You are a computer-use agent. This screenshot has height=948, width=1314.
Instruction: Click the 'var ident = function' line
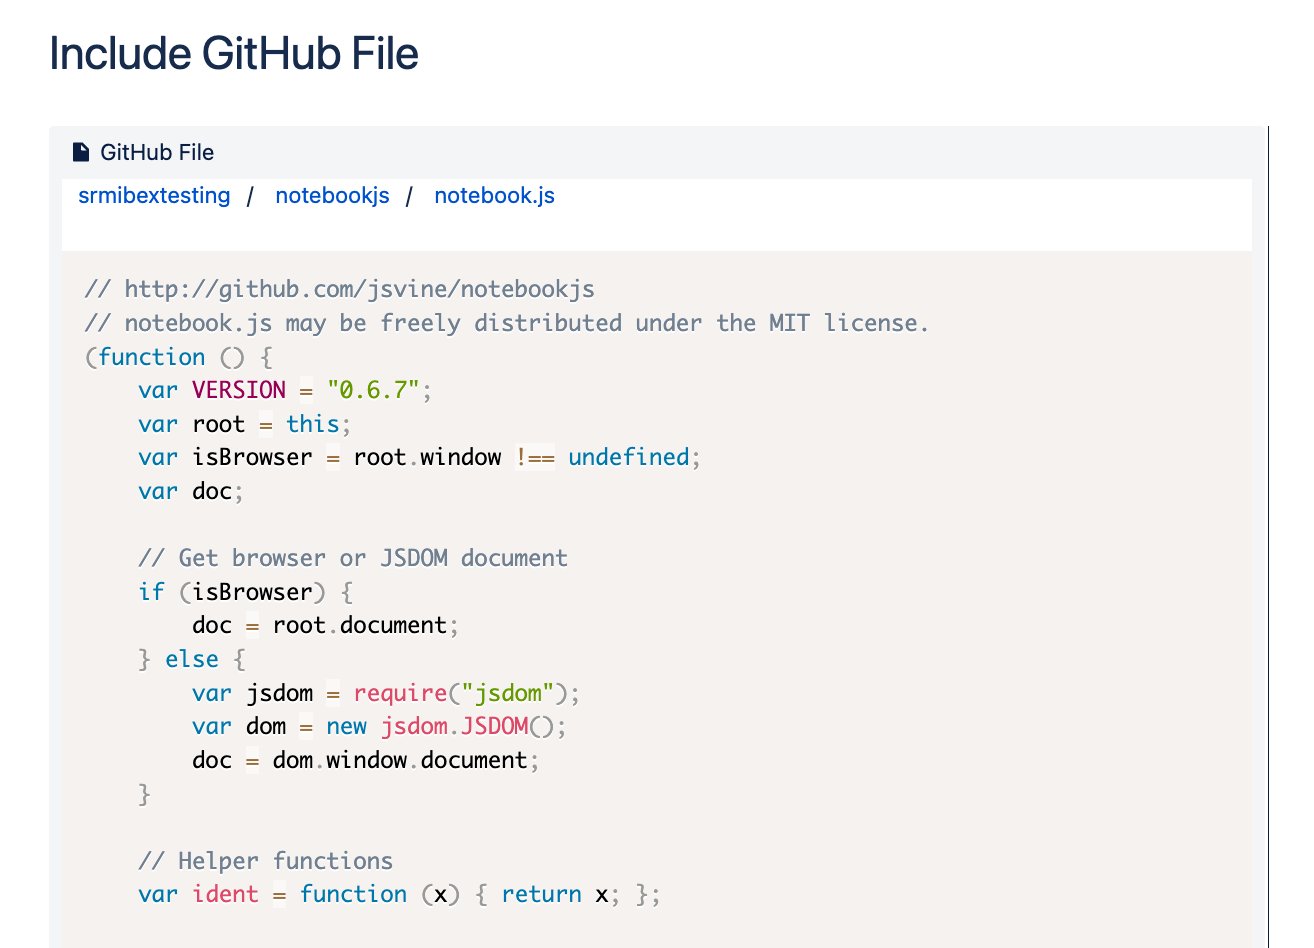tap(400, 894)
